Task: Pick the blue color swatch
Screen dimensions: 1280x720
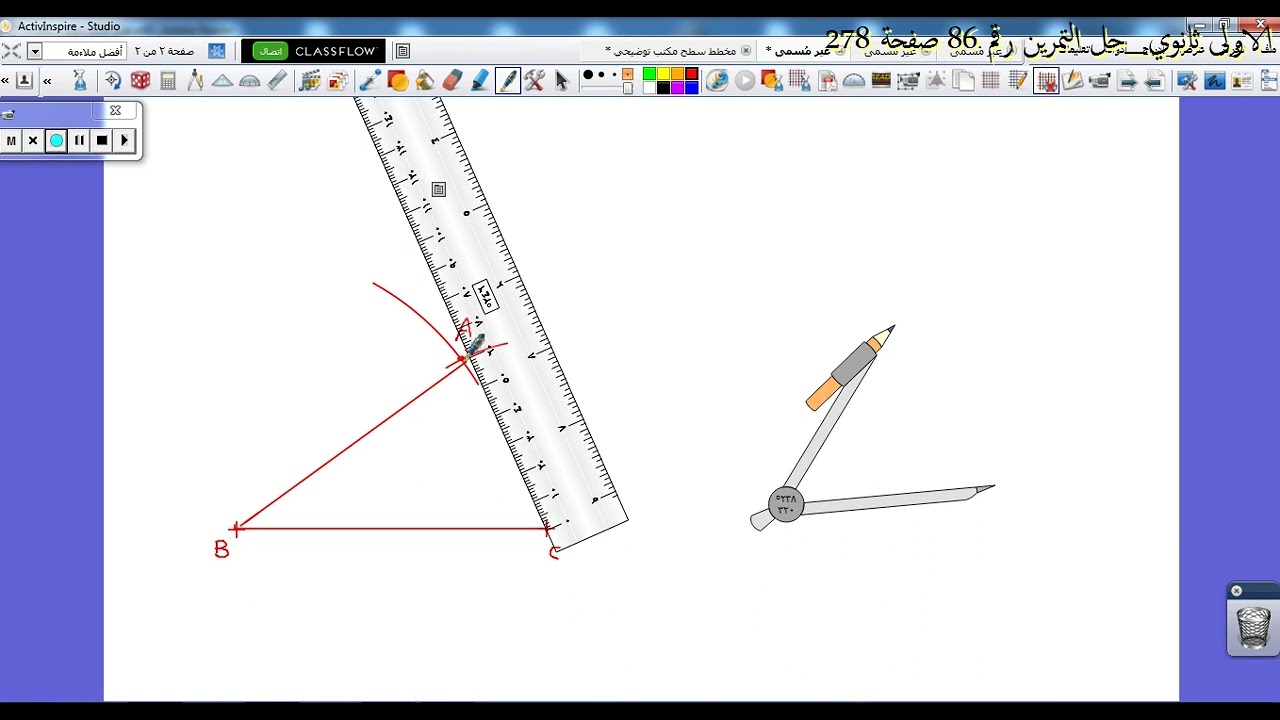Action: 691,88
